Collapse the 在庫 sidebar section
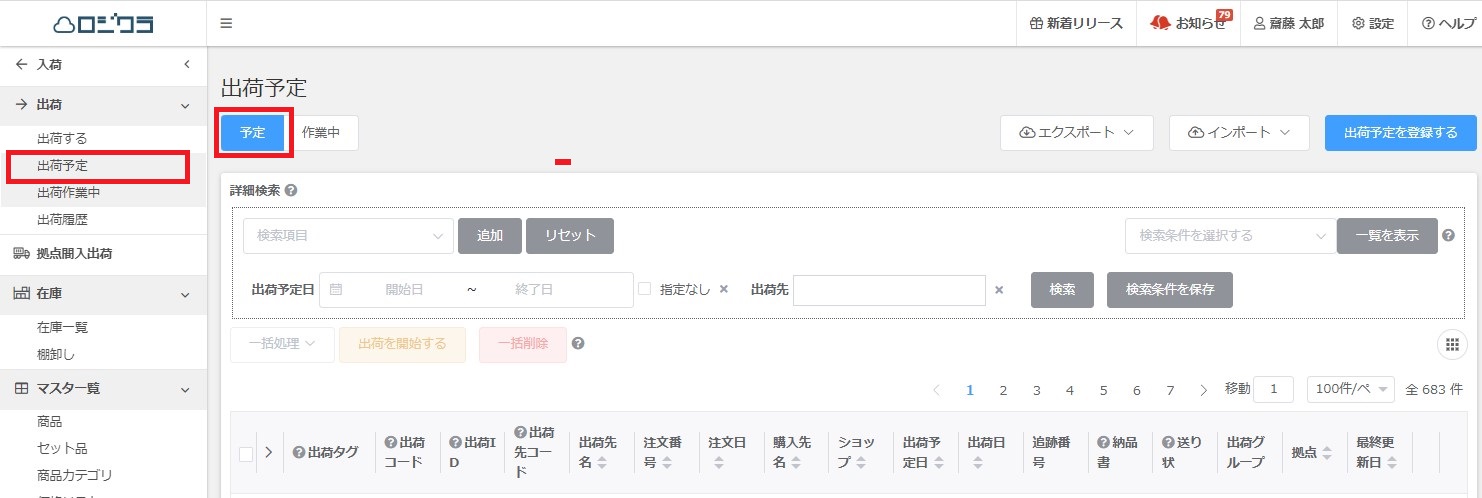Viewport: 1482px width, 498px height. pyautogui.click(x=184, y=295)
